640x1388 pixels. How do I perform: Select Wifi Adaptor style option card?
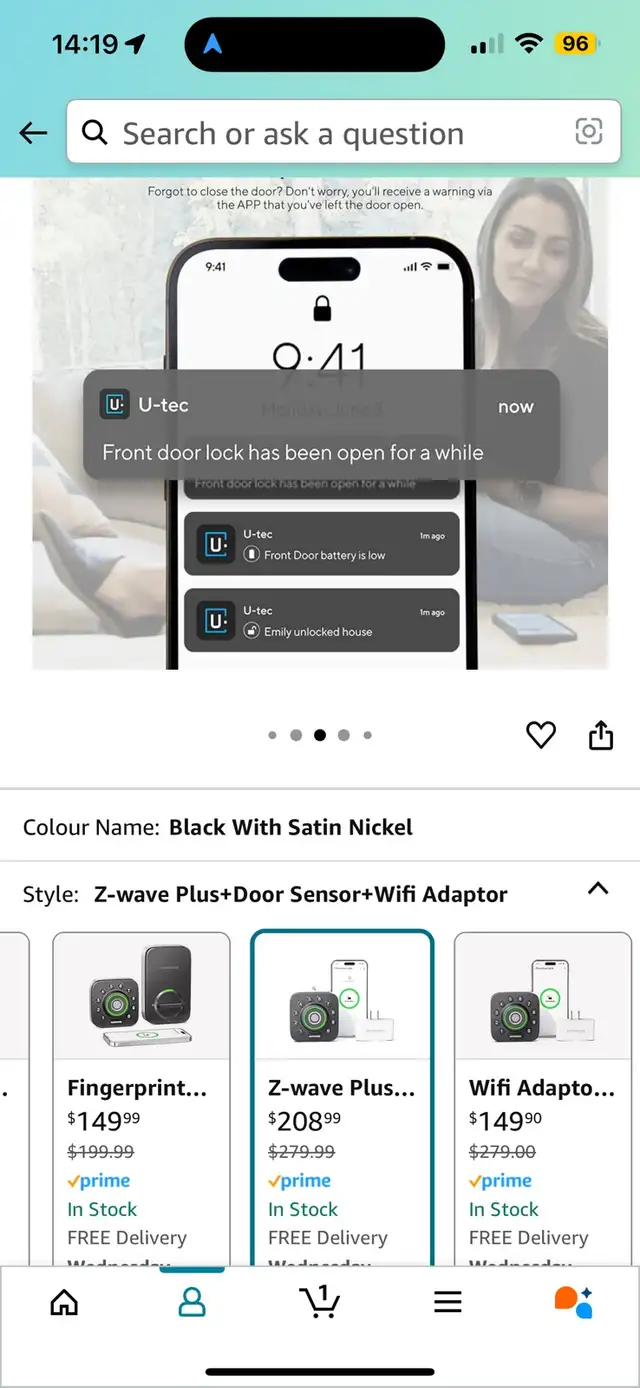(x=543, y=1099)
